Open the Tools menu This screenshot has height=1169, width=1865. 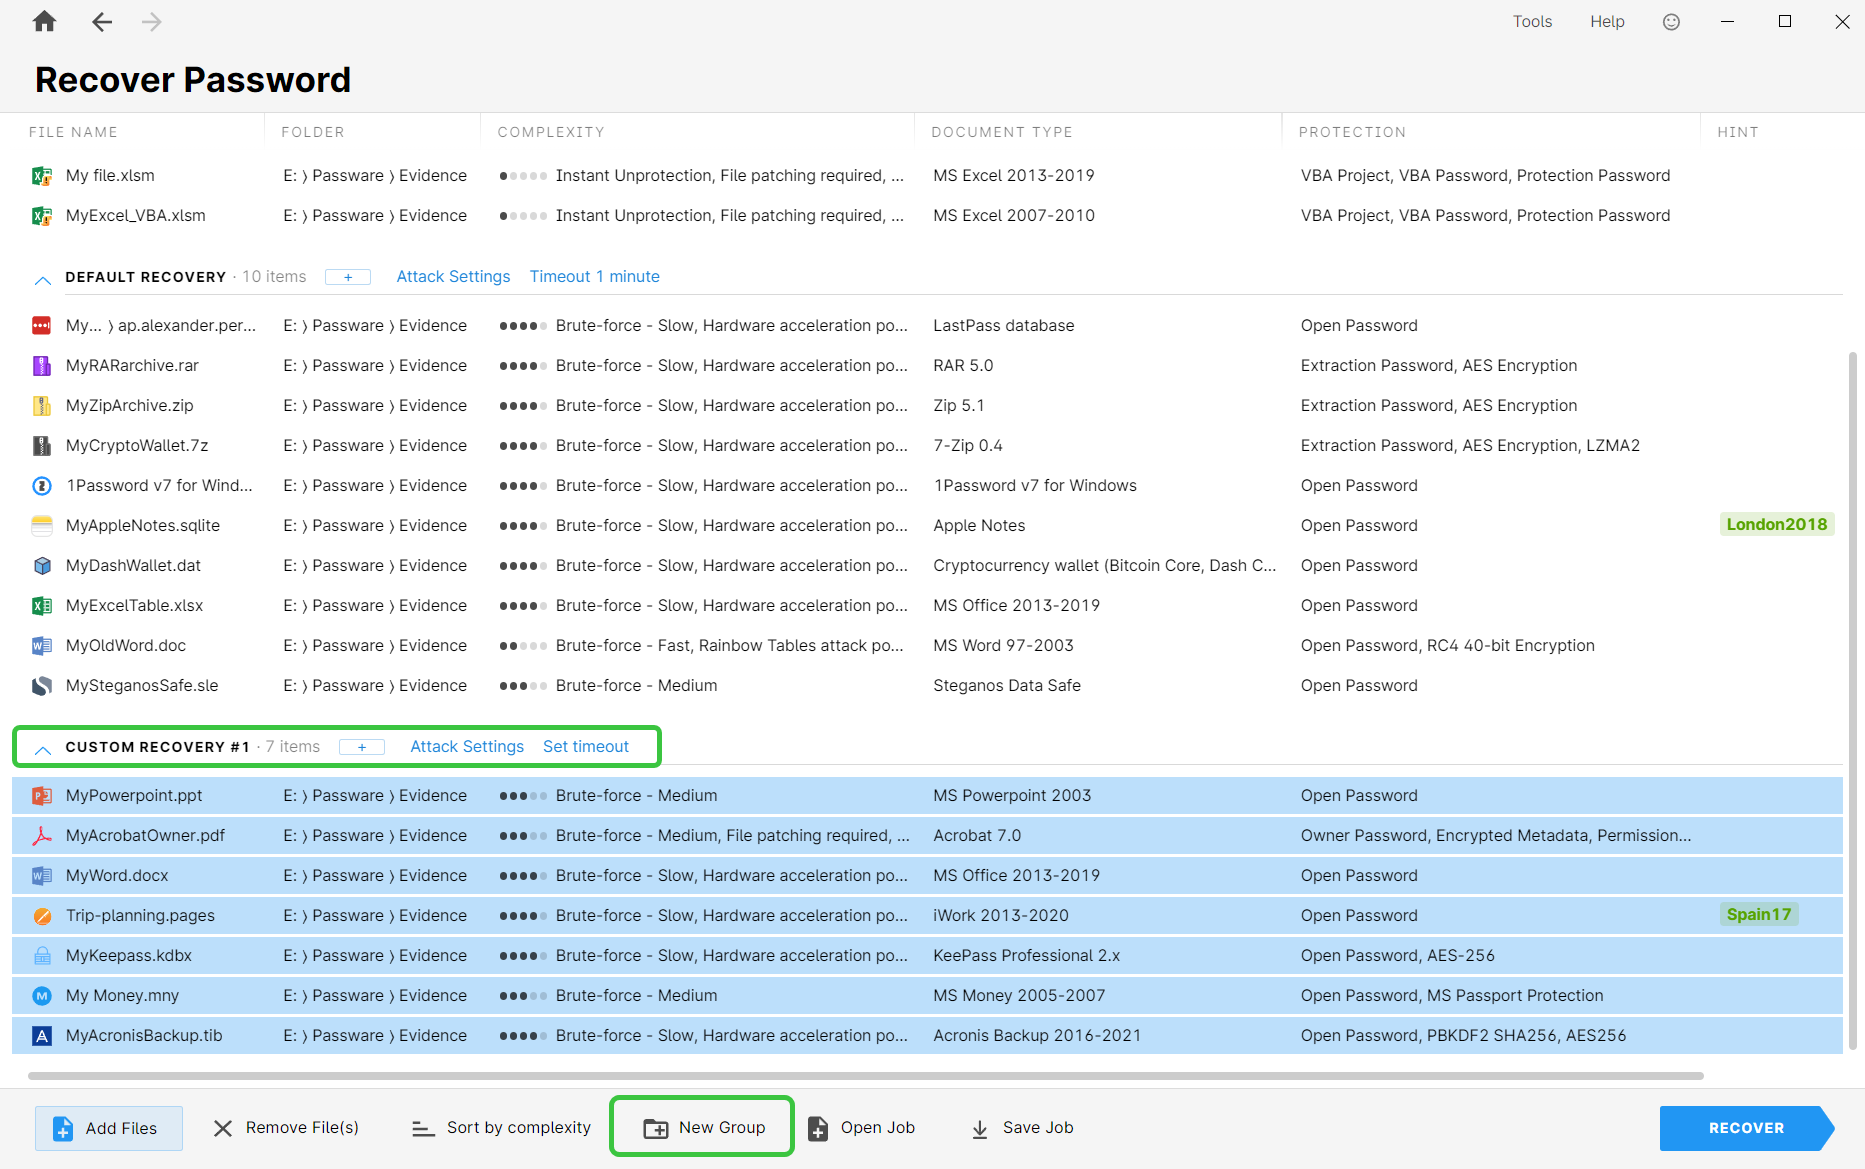pyautogui.click(x=1532, y=21)
